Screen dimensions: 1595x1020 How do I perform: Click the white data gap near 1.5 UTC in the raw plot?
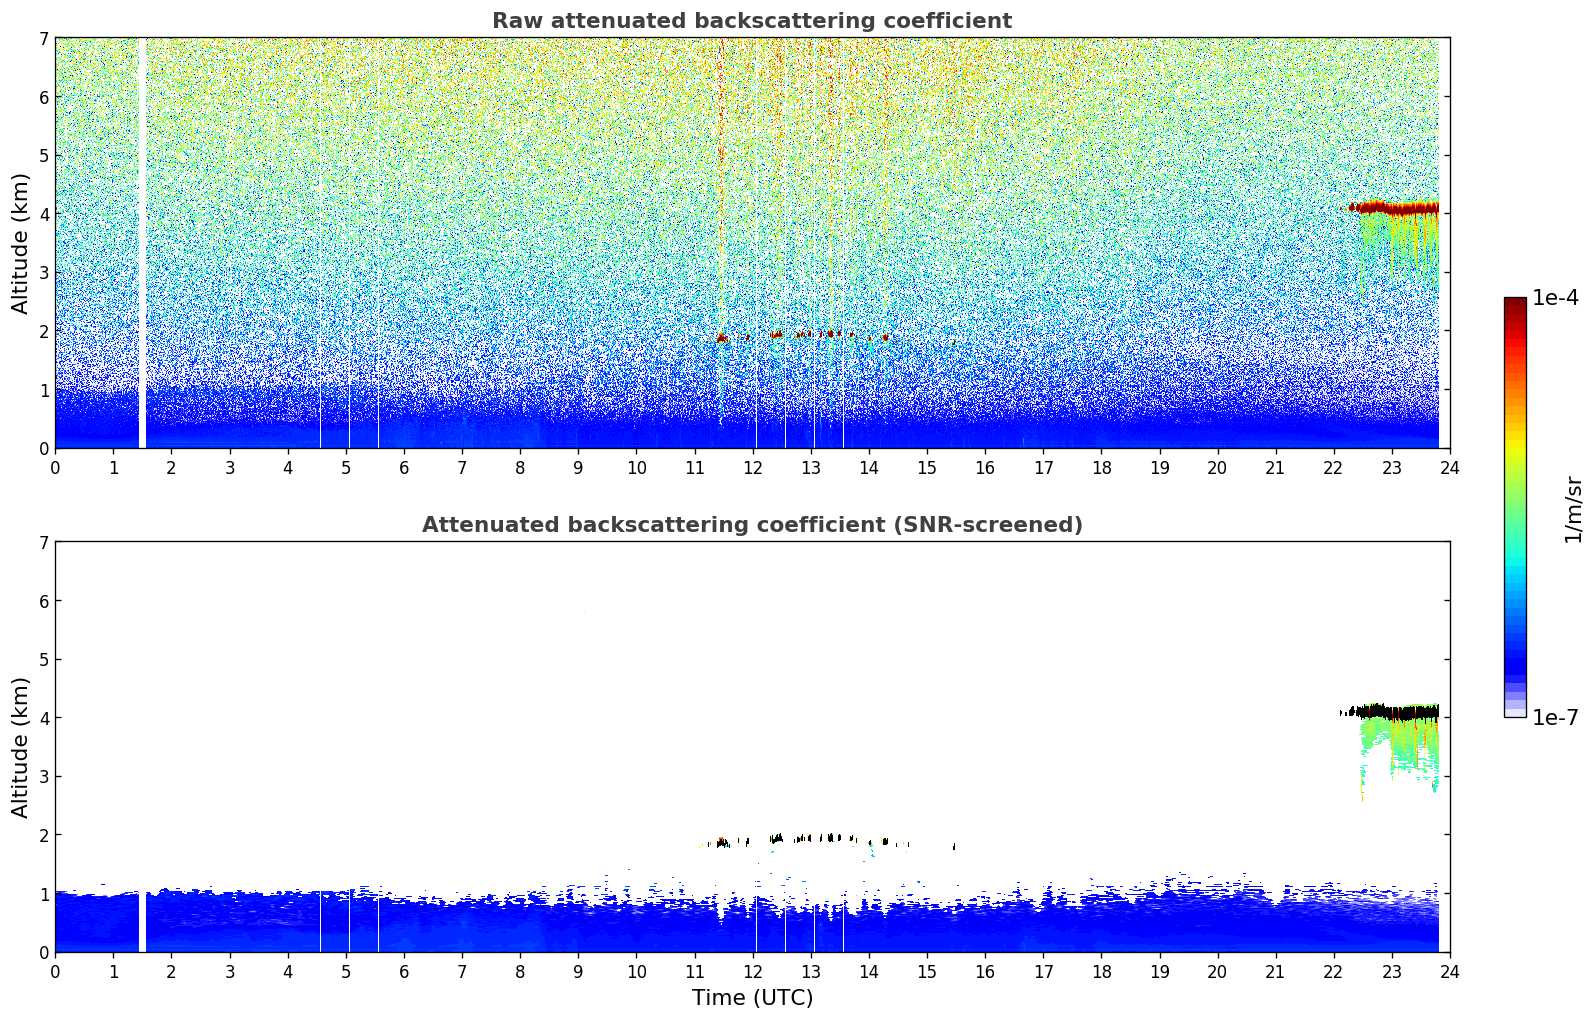[142, 243]
